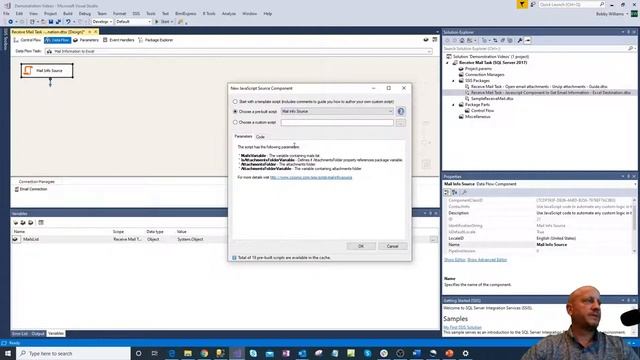This screenshot has height=360, width=640.
Task: Open the Data Flow designer tab
Action: pyautogui.click(x=58, y=40)
